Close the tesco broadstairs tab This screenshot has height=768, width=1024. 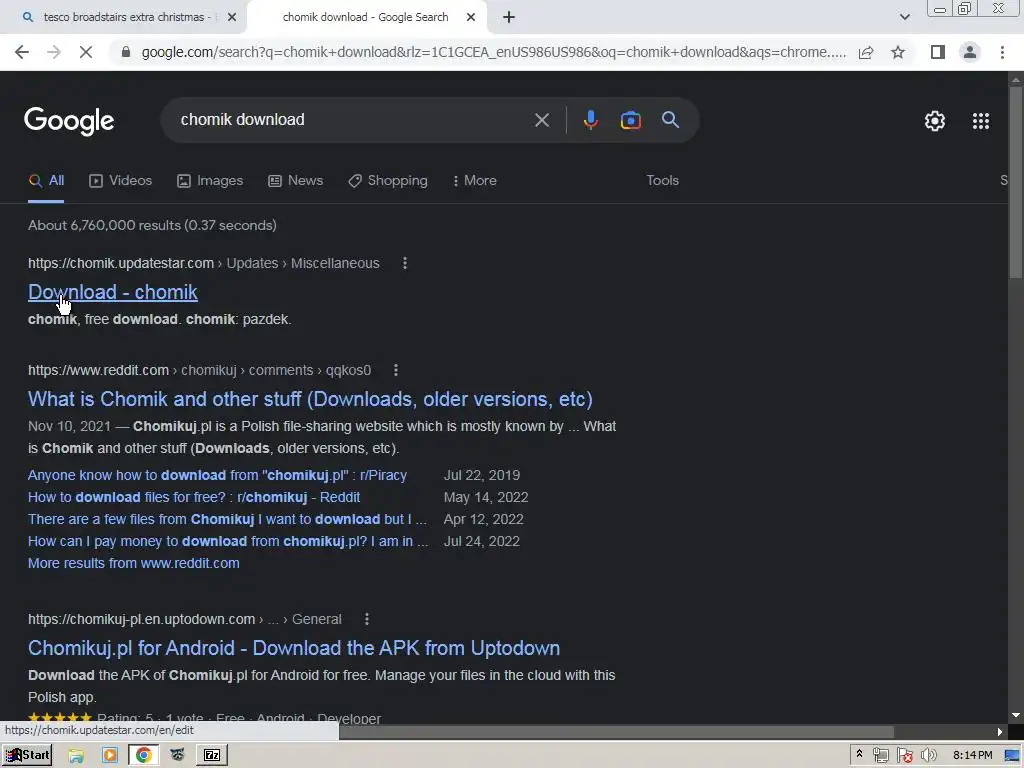(232, 18)
